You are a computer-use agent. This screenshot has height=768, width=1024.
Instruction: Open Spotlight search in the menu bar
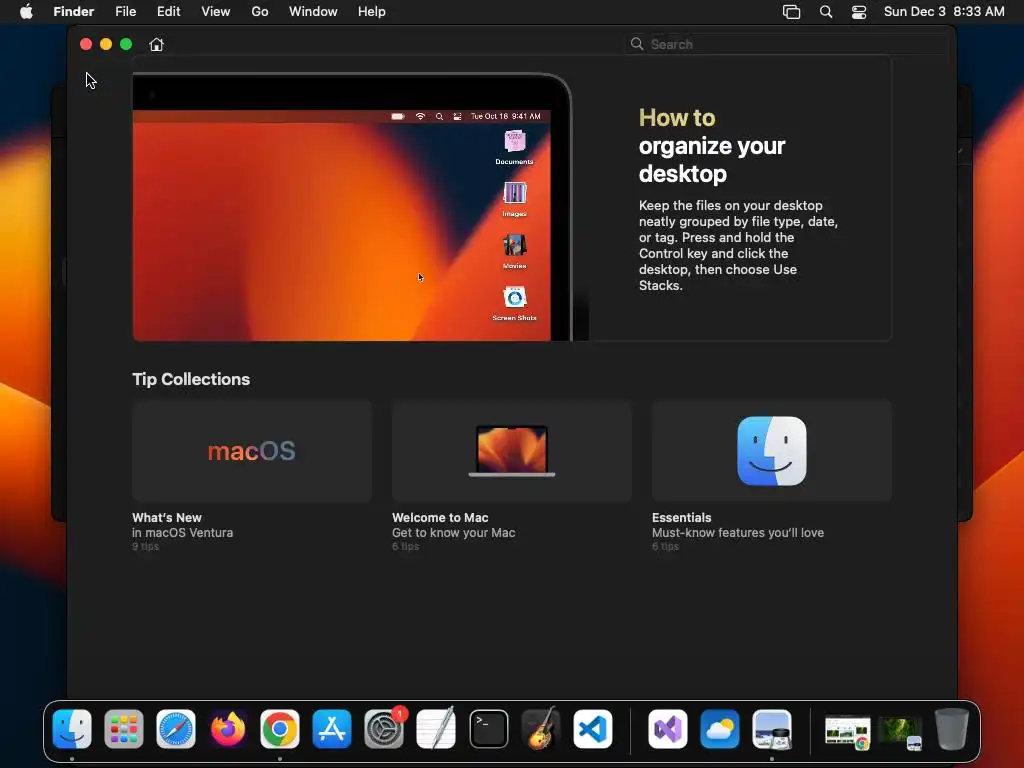click(x=825, y=12)
